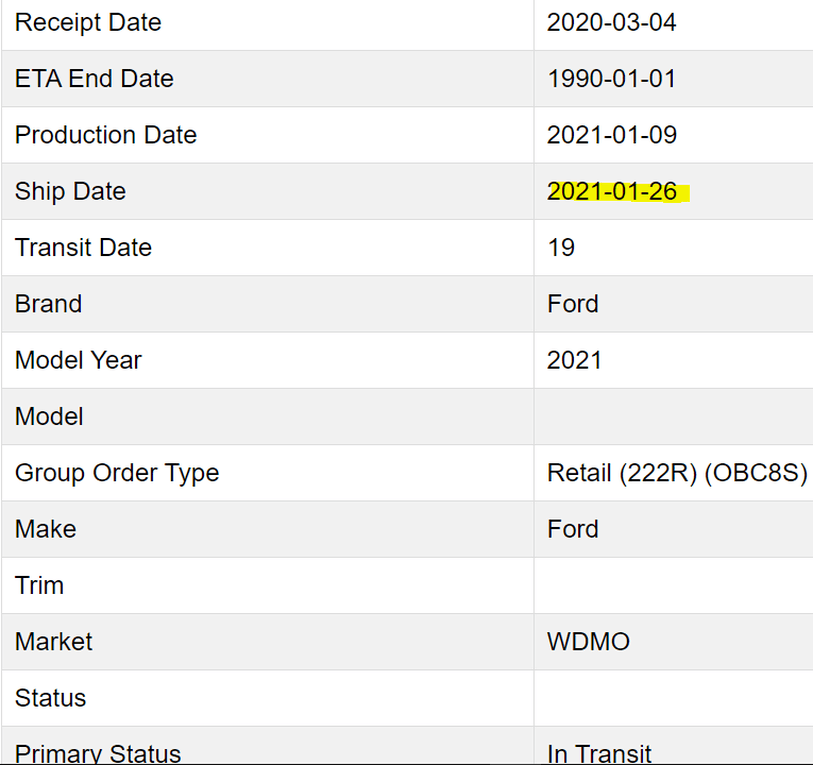Click the Ship Date label
Image resolution: width=813 pixels, height=765 pixels.
[x=70, y=191]
